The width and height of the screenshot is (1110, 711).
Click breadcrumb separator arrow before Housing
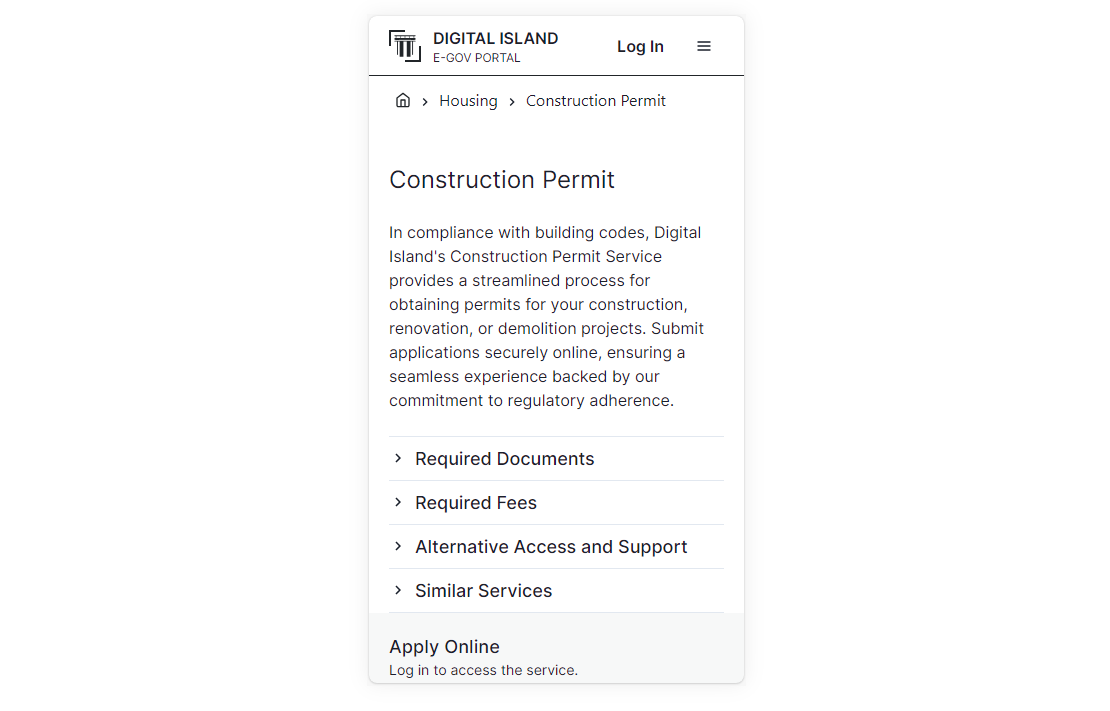point(425,101)
